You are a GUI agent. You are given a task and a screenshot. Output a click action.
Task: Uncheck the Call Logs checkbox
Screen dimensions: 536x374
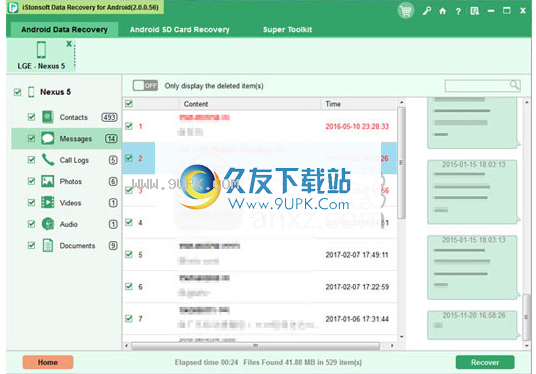coord(31,160)
